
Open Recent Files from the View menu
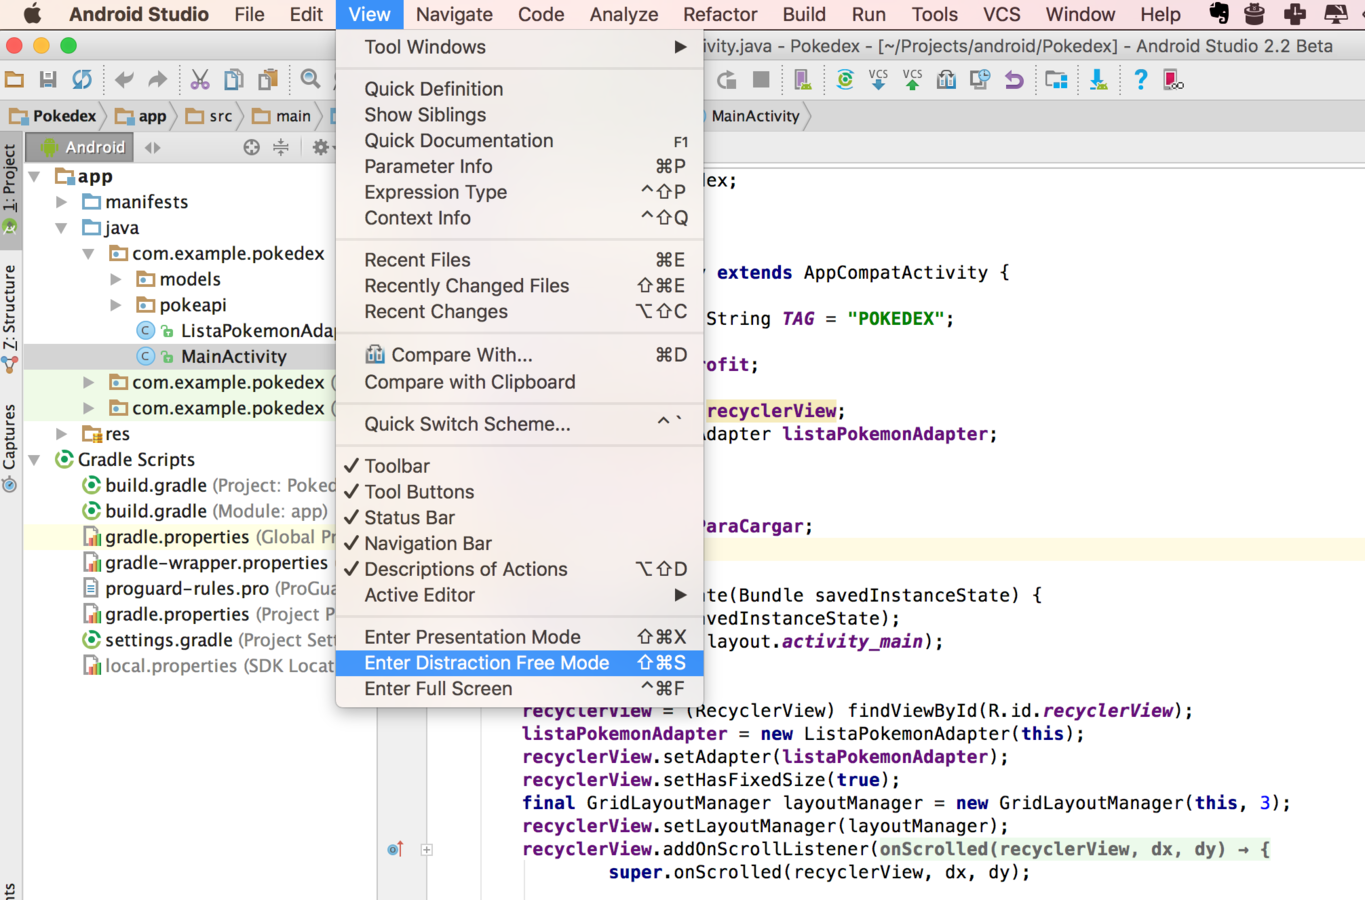(x=520, y=260)
